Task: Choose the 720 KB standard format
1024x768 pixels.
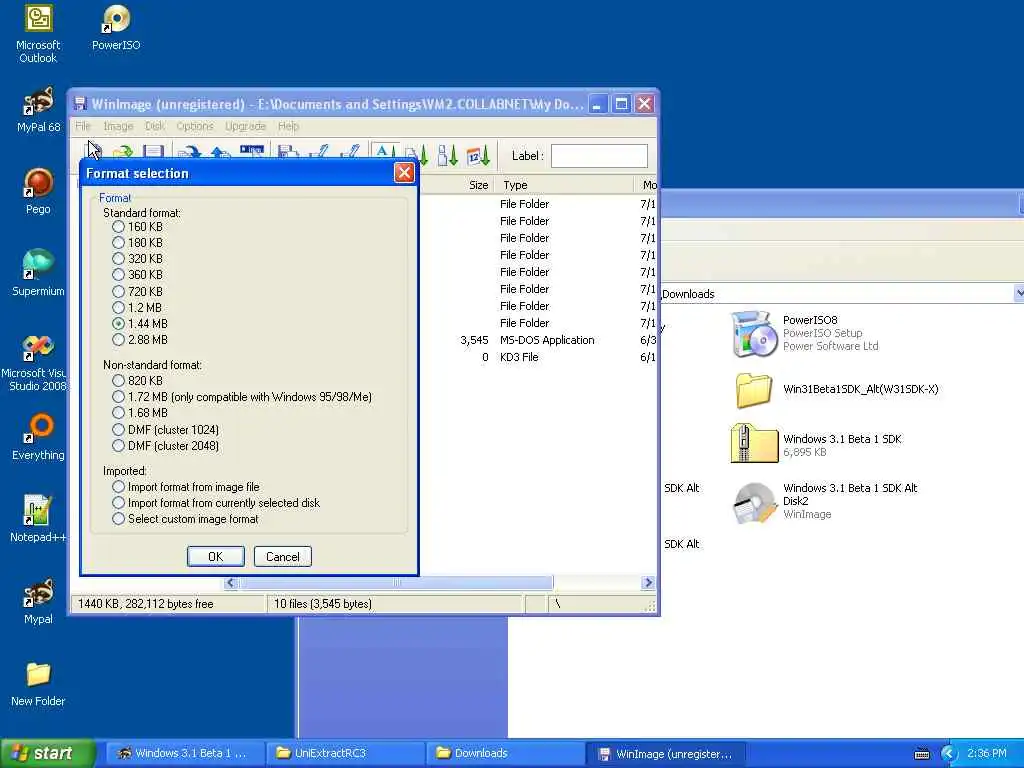Action: pyautogui.click(x=118, y=291)
